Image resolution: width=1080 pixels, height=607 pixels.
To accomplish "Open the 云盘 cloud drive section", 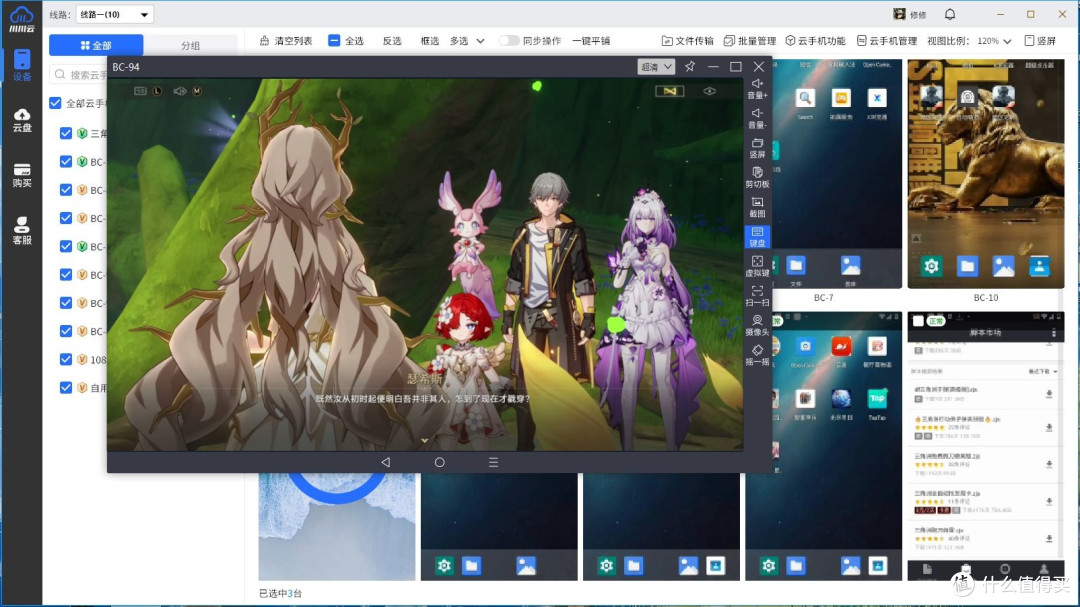I will point(21,119).
